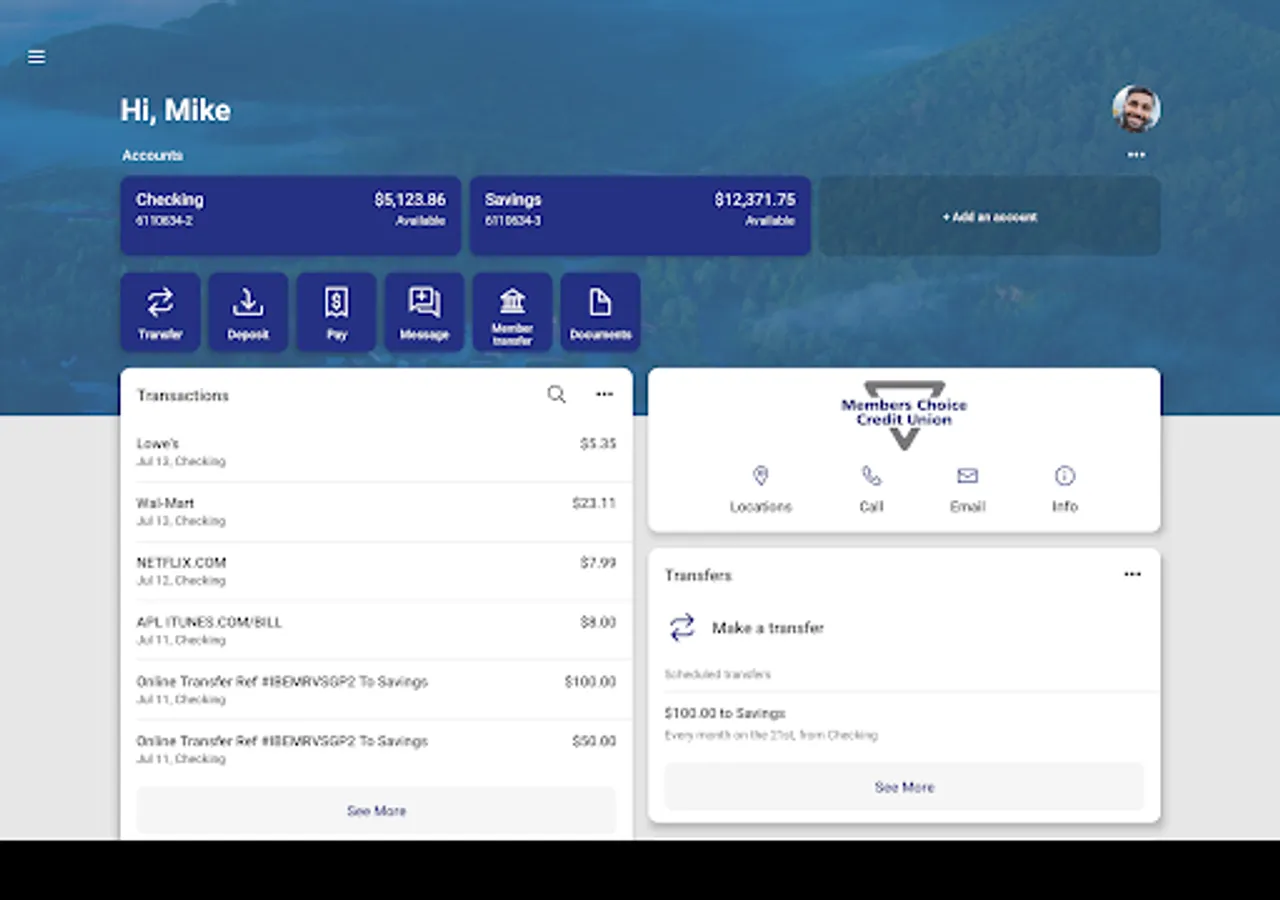
Task: Select Member transfer icon
Action: point(512,312)
